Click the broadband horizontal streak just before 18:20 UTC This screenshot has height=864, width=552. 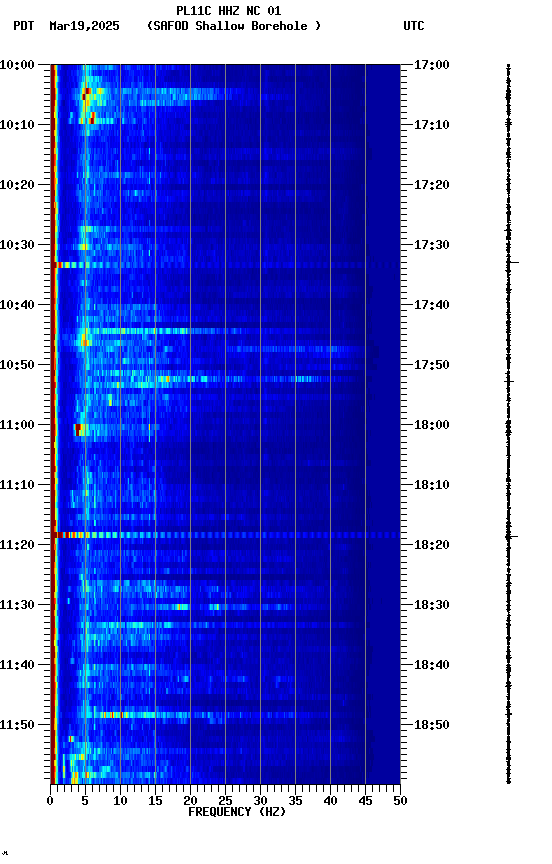point(225,535)
